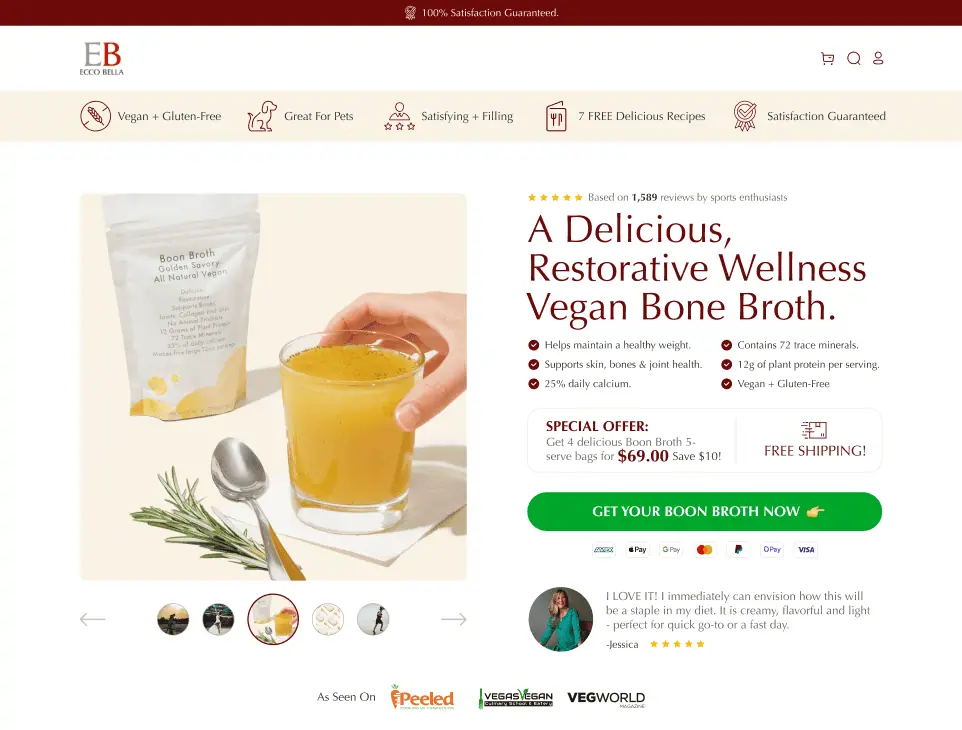
Task: Click the Peeled logo link
Action: [422, 697]
